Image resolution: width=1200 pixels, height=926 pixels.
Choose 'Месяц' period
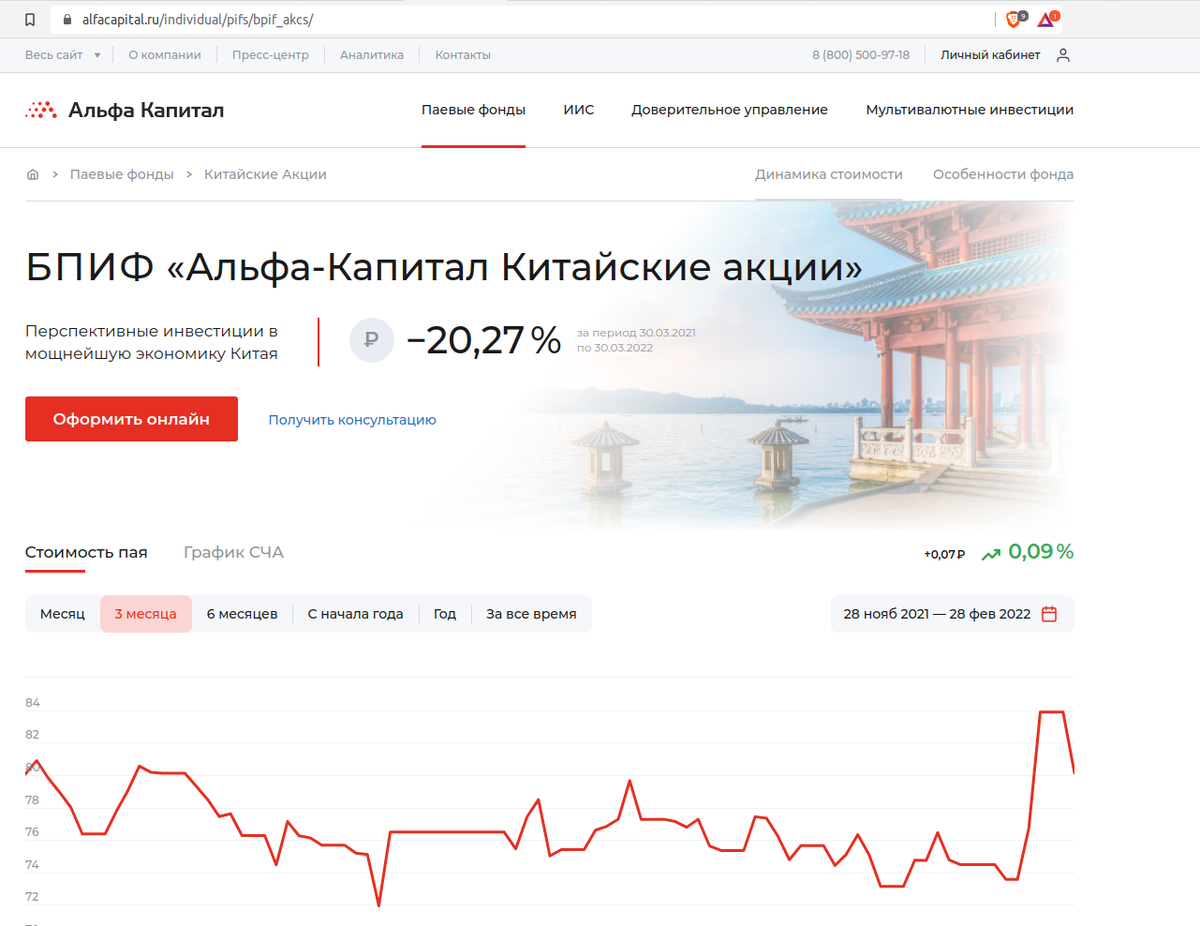62,614
